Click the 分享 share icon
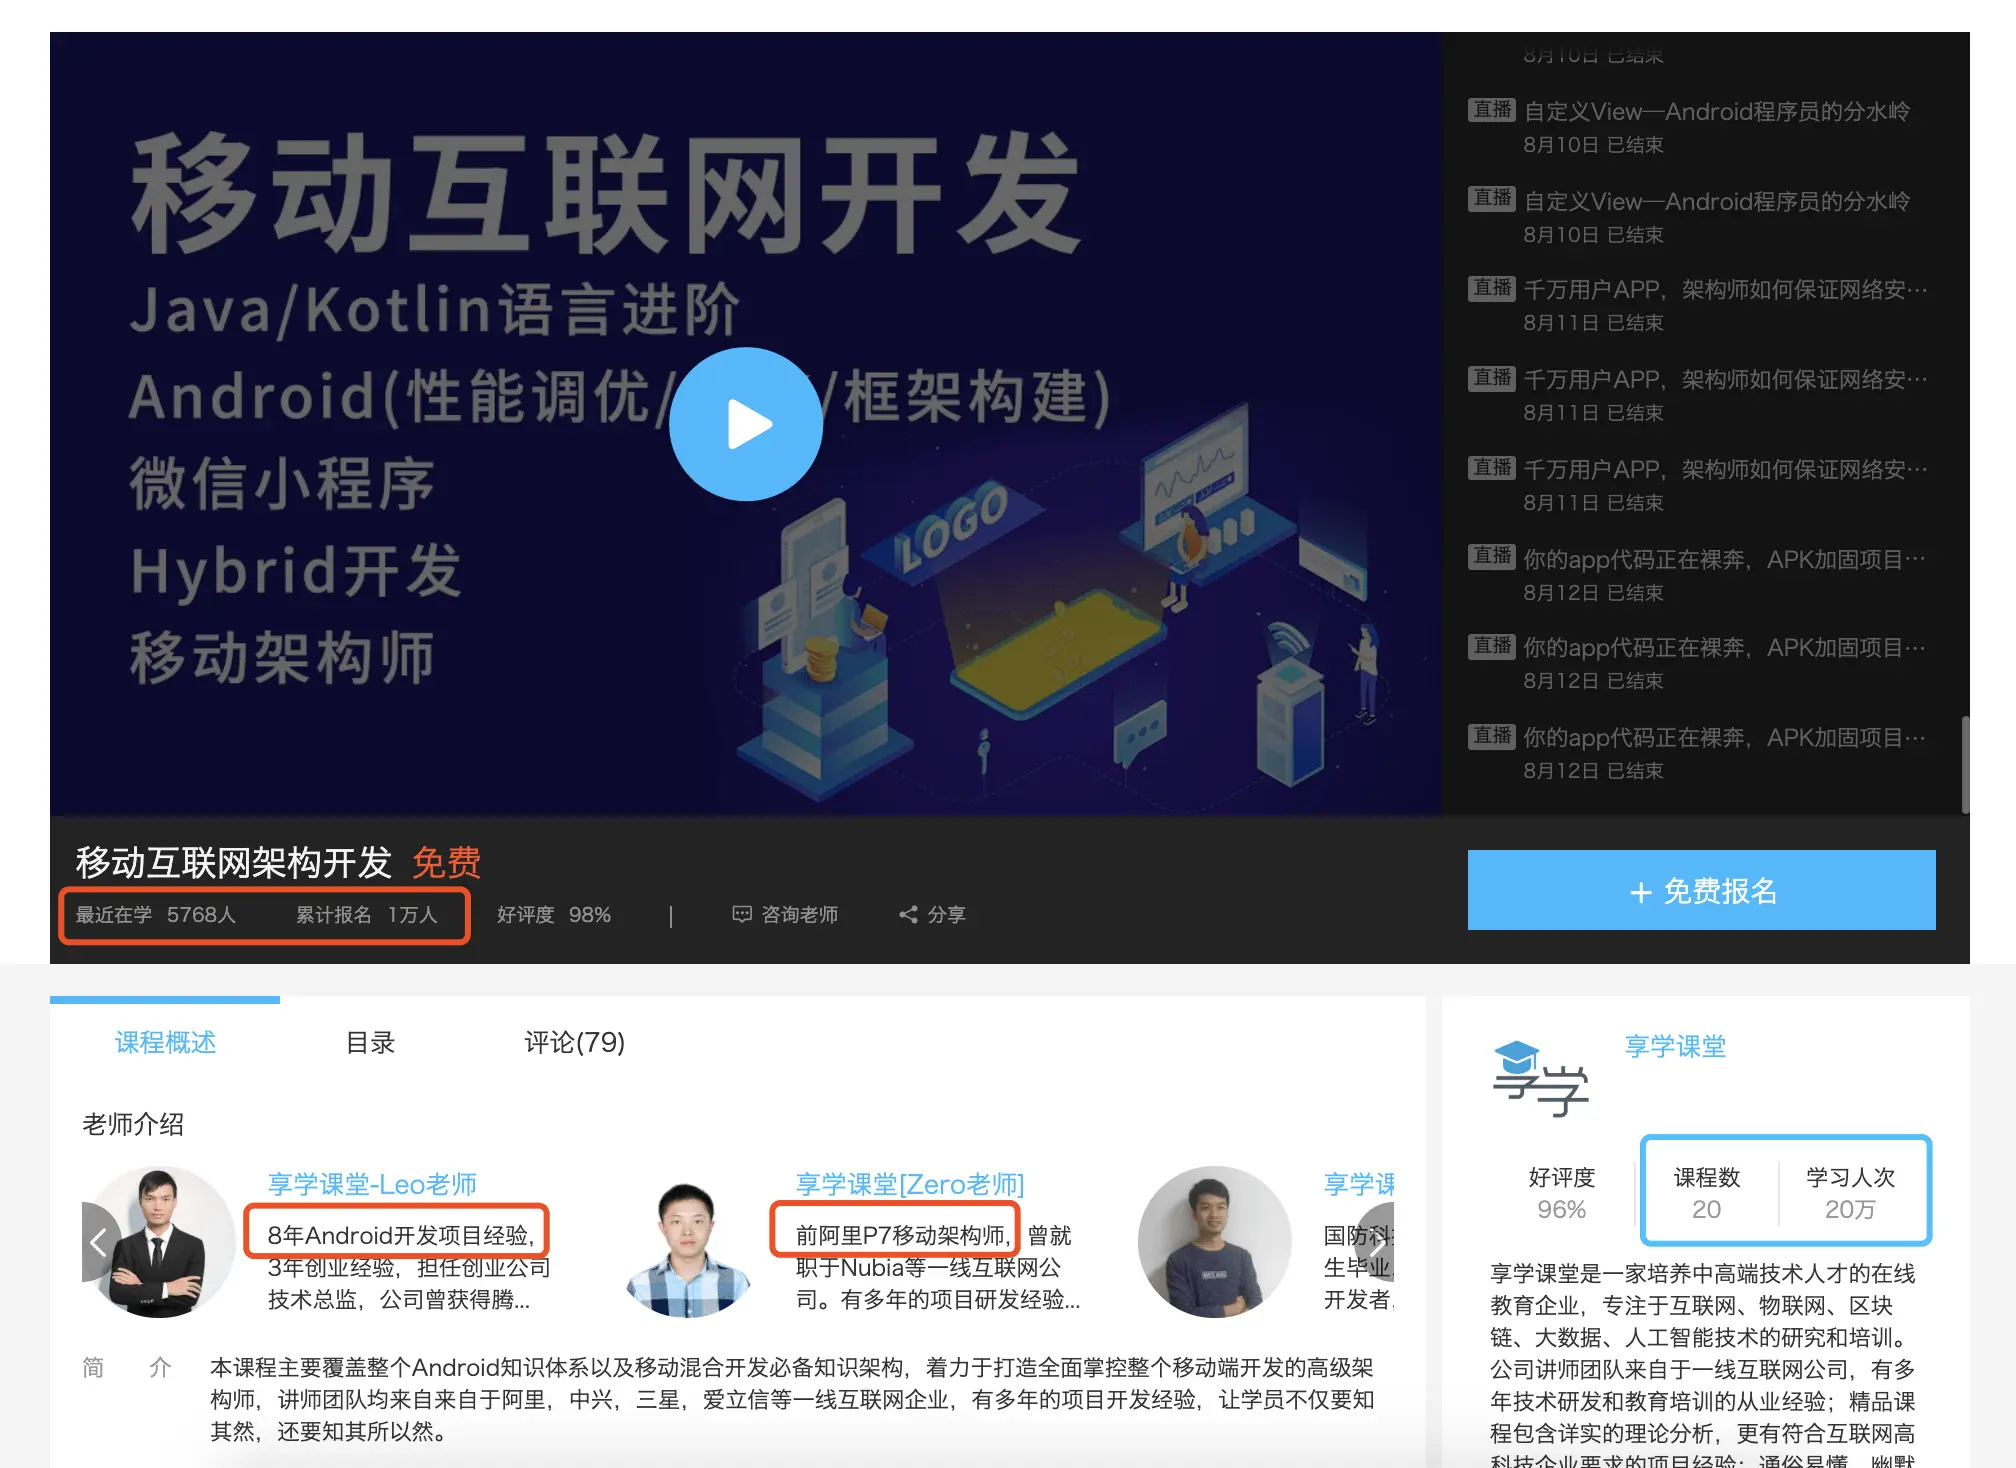 908,914
